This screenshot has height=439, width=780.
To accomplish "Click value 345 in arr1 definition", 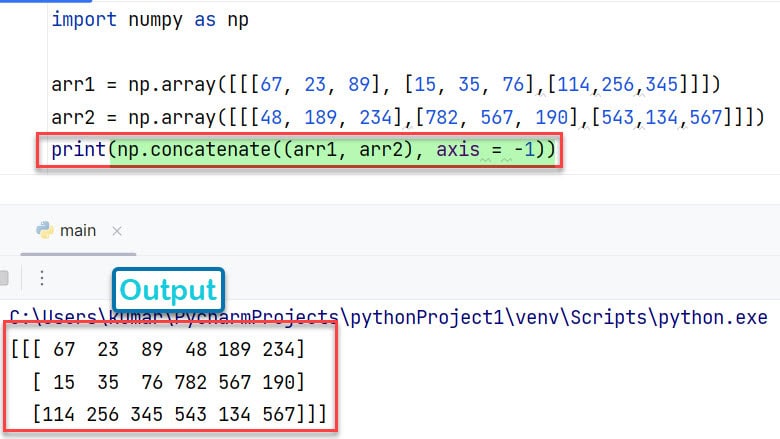I will [x=662, y=85].
